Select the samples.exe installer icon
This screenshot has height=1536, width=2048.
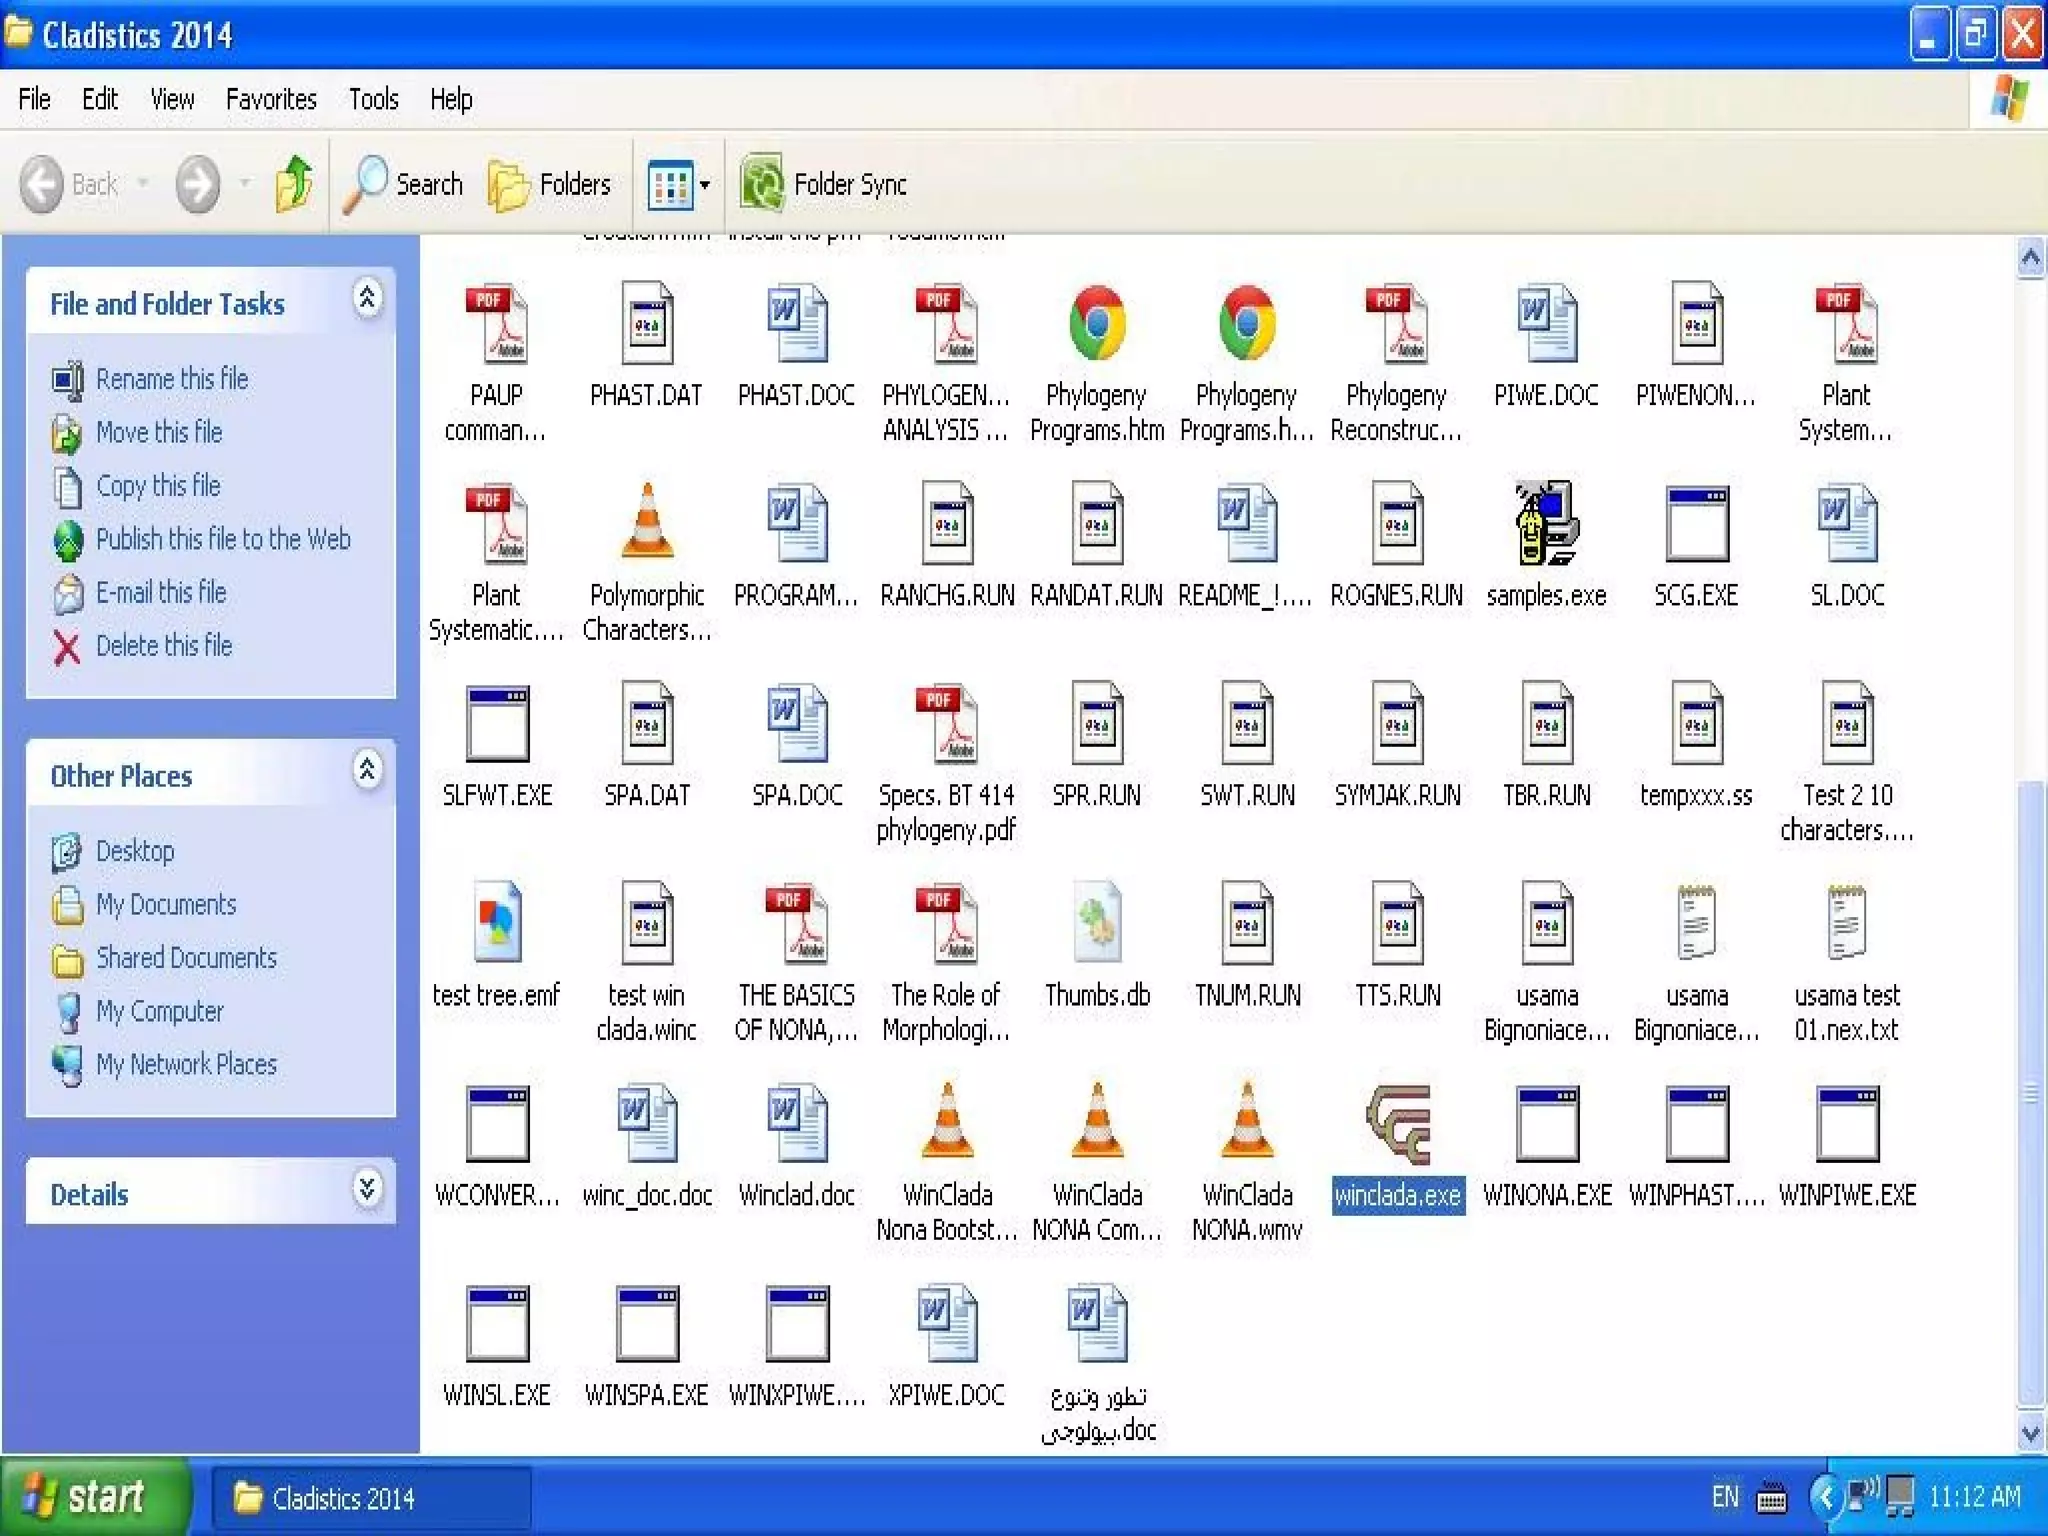click(x=1546, y=525)
